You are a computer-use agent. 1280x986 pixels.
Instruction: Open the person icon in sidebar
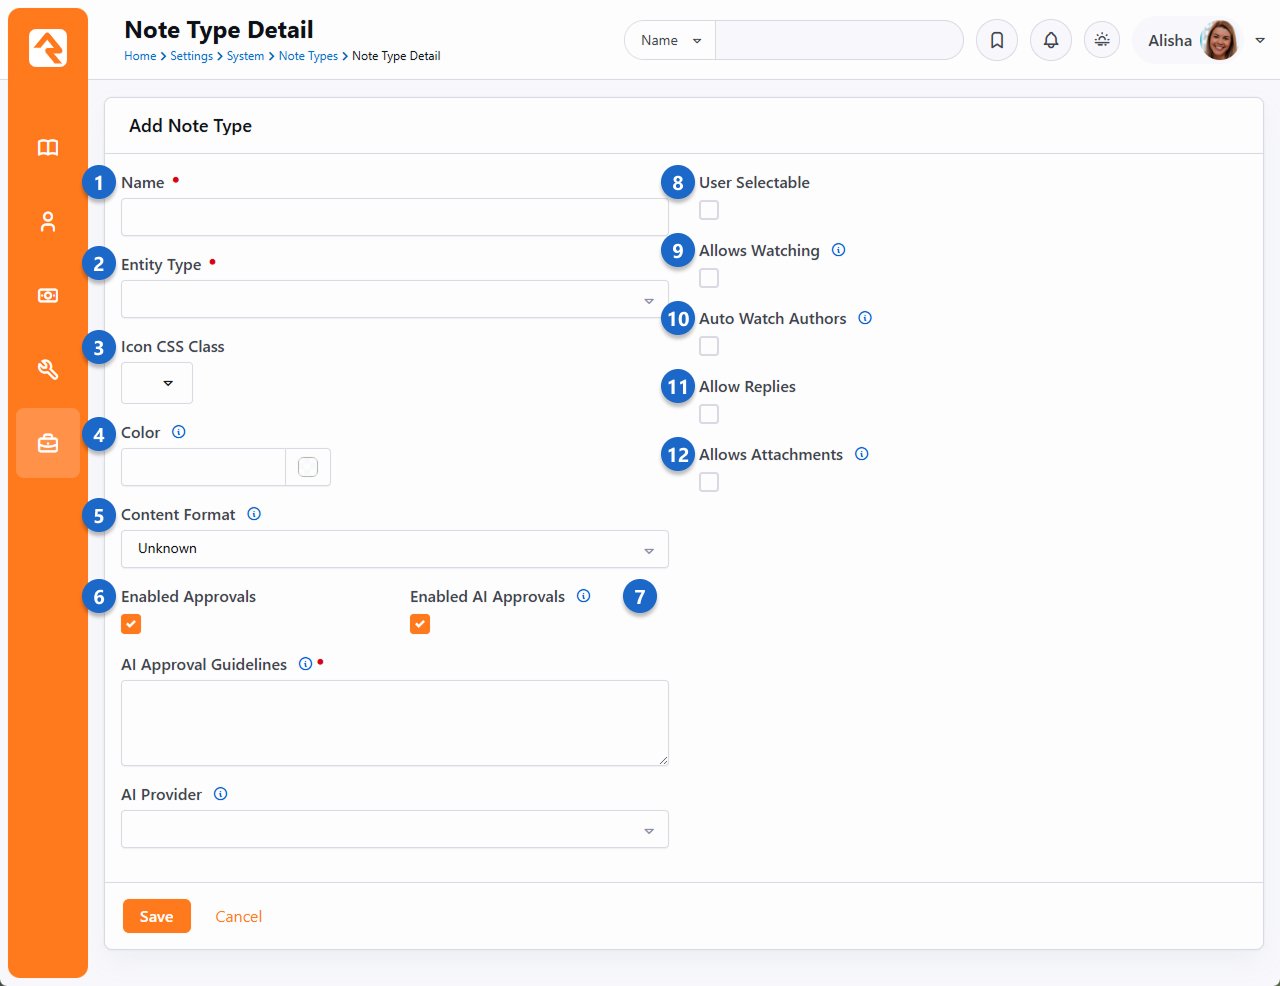tap(48, 222)
